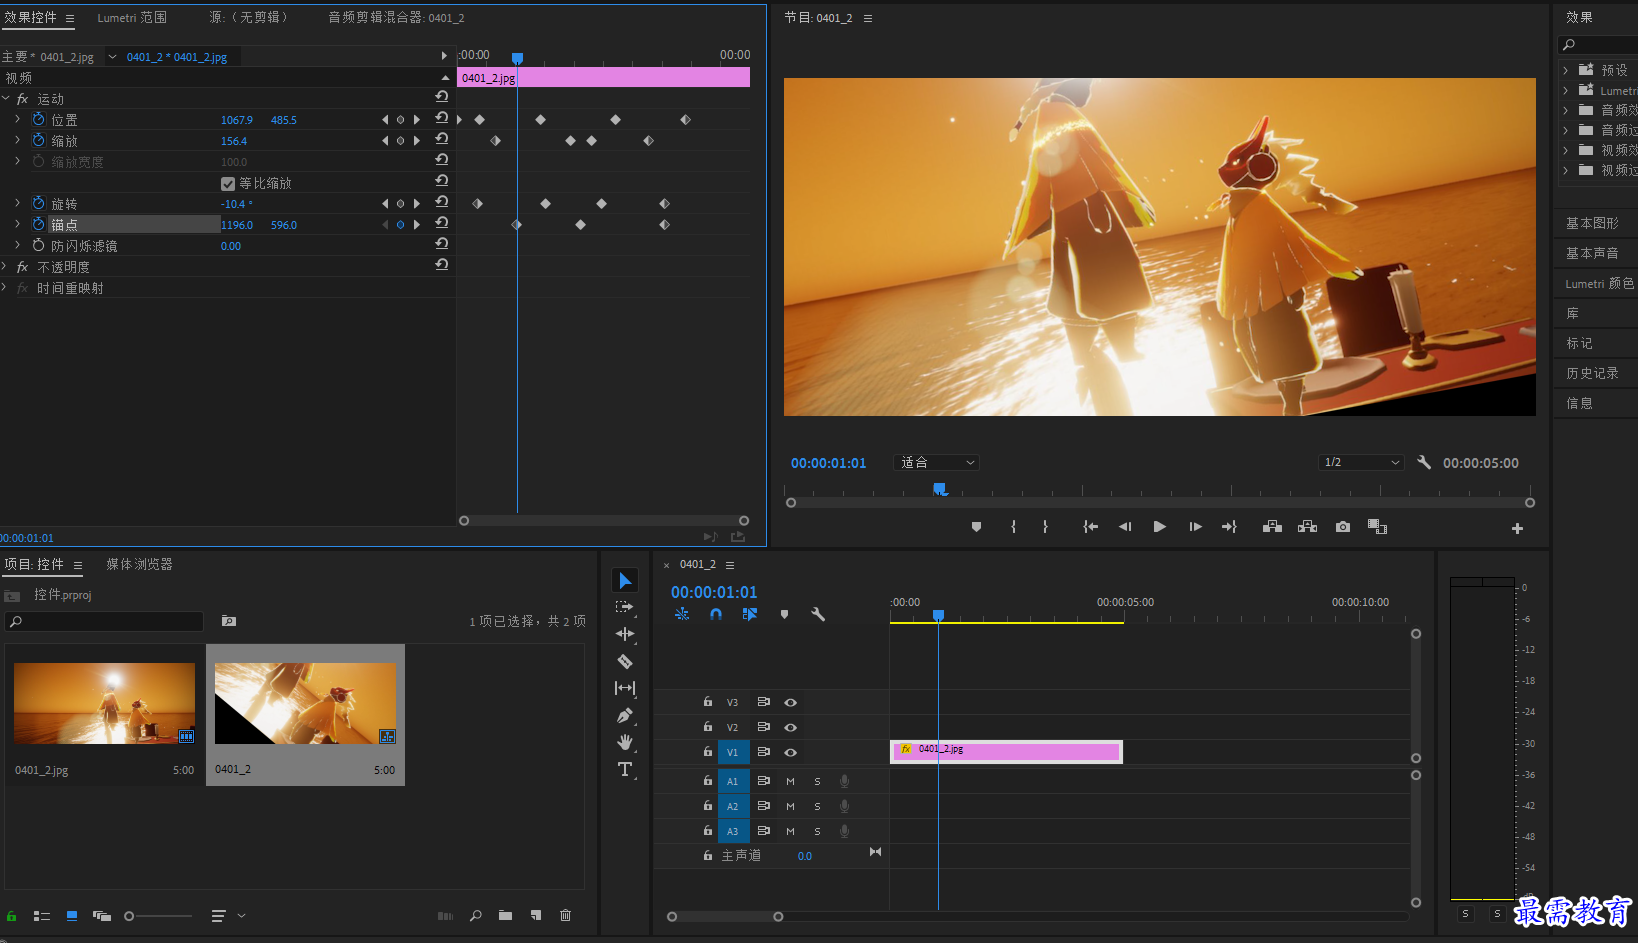Go to next 位置 keyframe

(417, 119)
